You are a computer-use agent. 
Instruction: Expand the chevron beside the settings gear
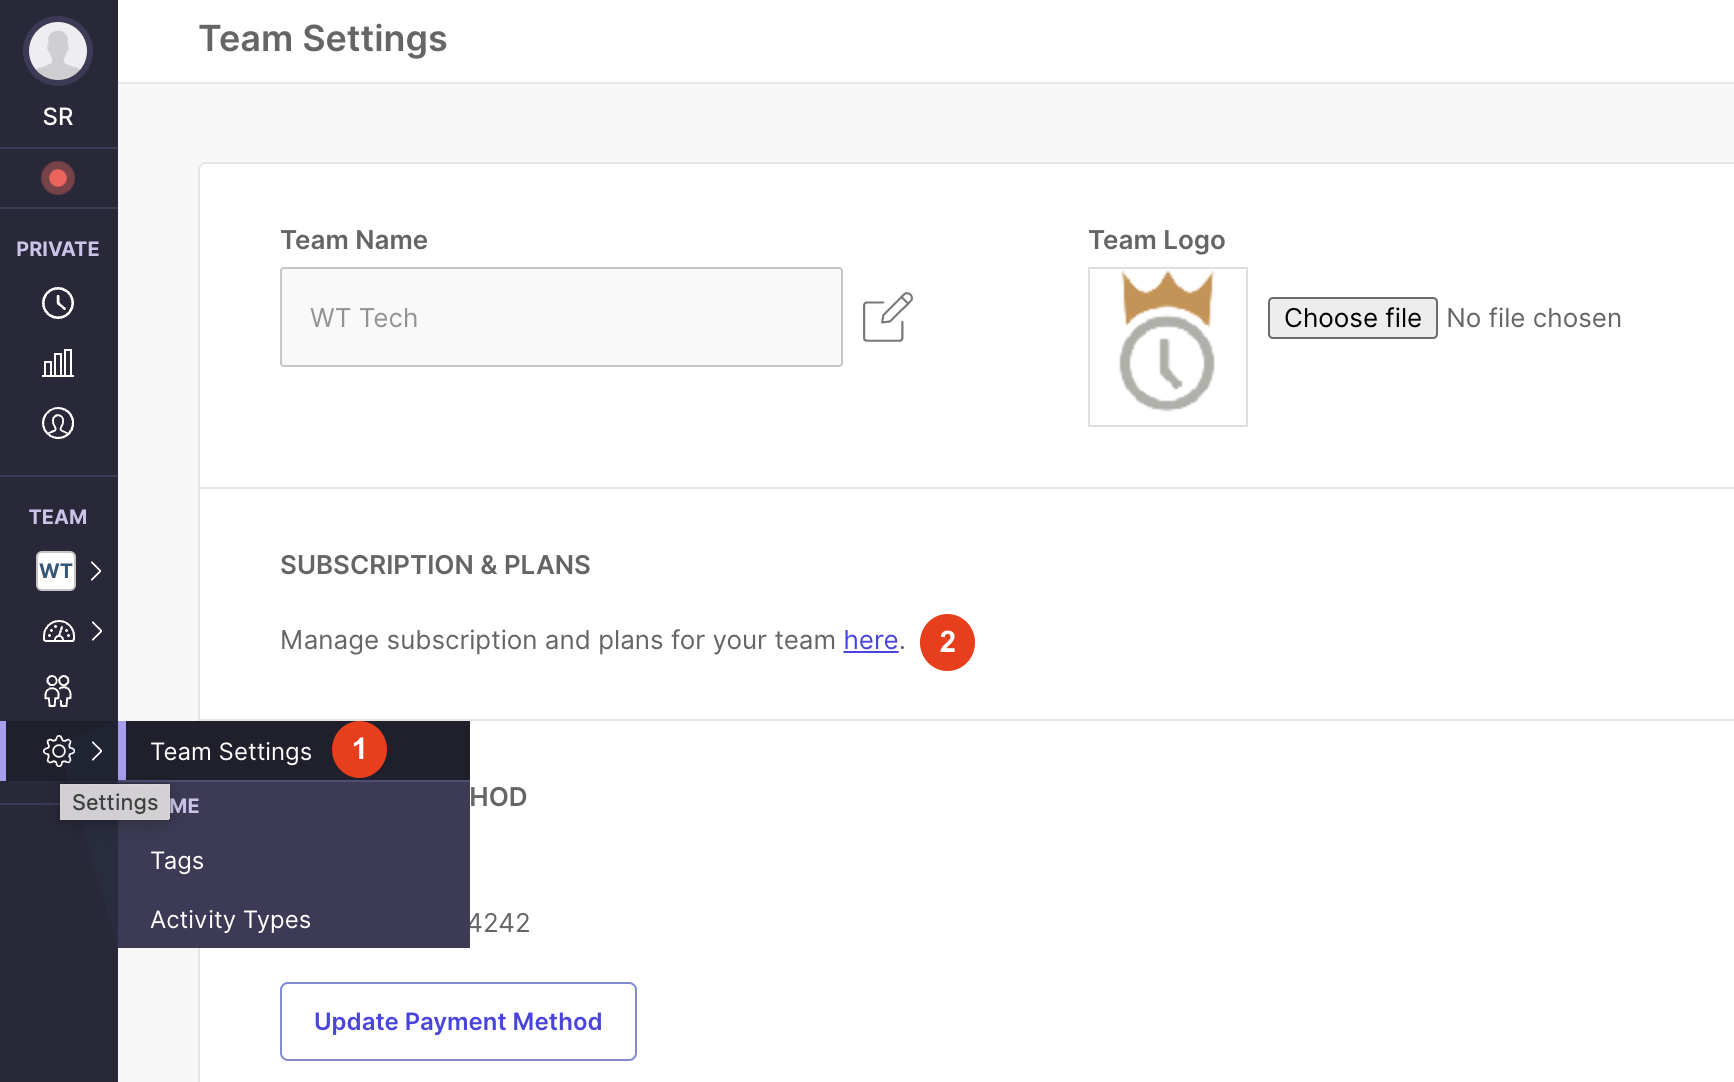click(98, 751)
